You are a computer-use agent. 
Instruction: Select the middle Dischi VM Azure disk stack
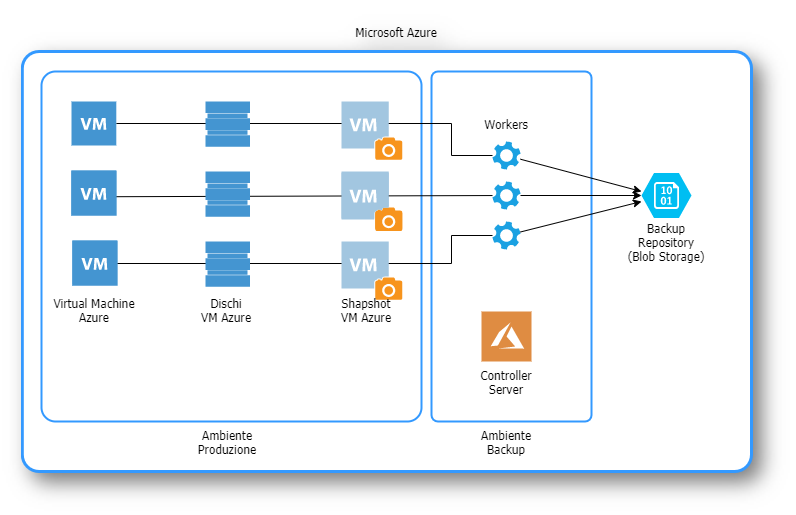[227, 194]
